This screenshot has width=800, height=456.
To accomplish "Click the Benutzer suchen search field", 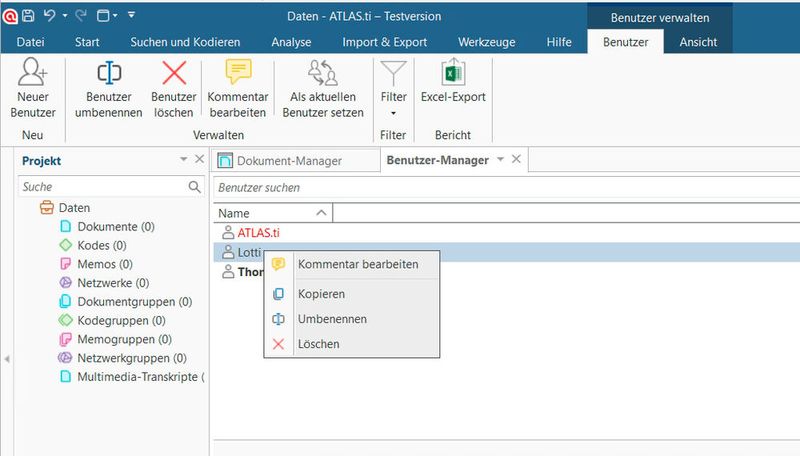I will 506,187.
